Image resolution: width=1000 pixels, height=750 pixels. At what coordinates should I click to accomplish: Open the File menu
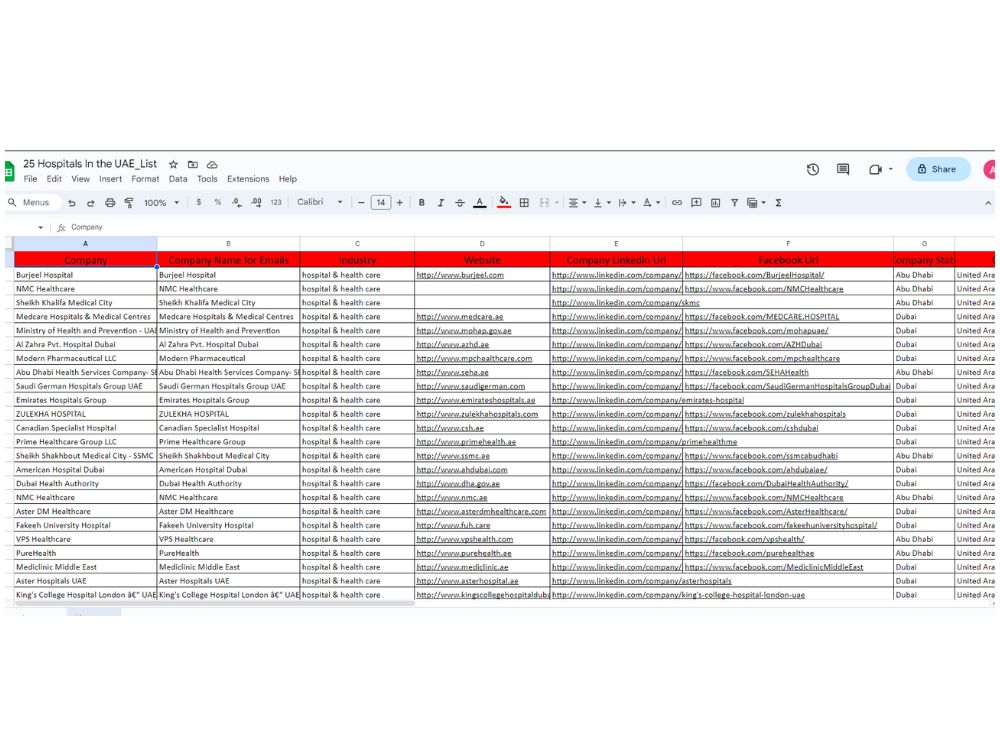pyautogui.click(x=30, y=179)
